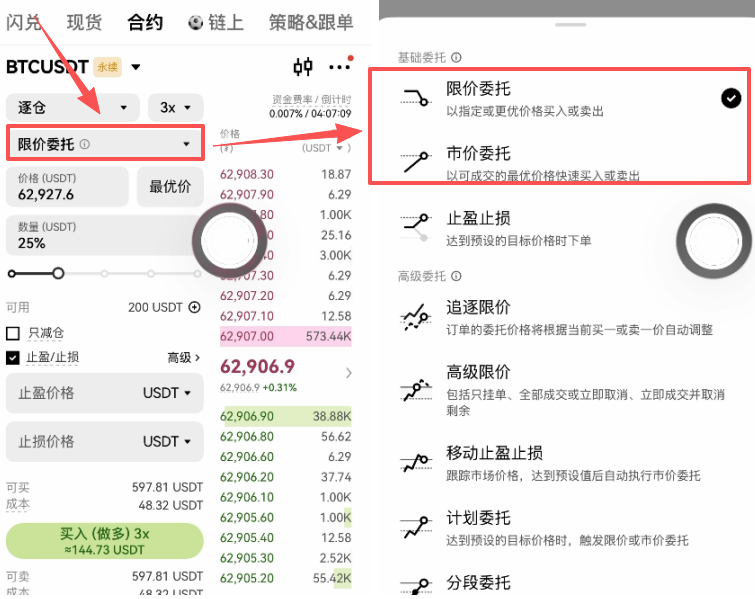Screen dimensions: 755x599
Task: Click the 50% point on the quantity slider
Action: [104, 273]
